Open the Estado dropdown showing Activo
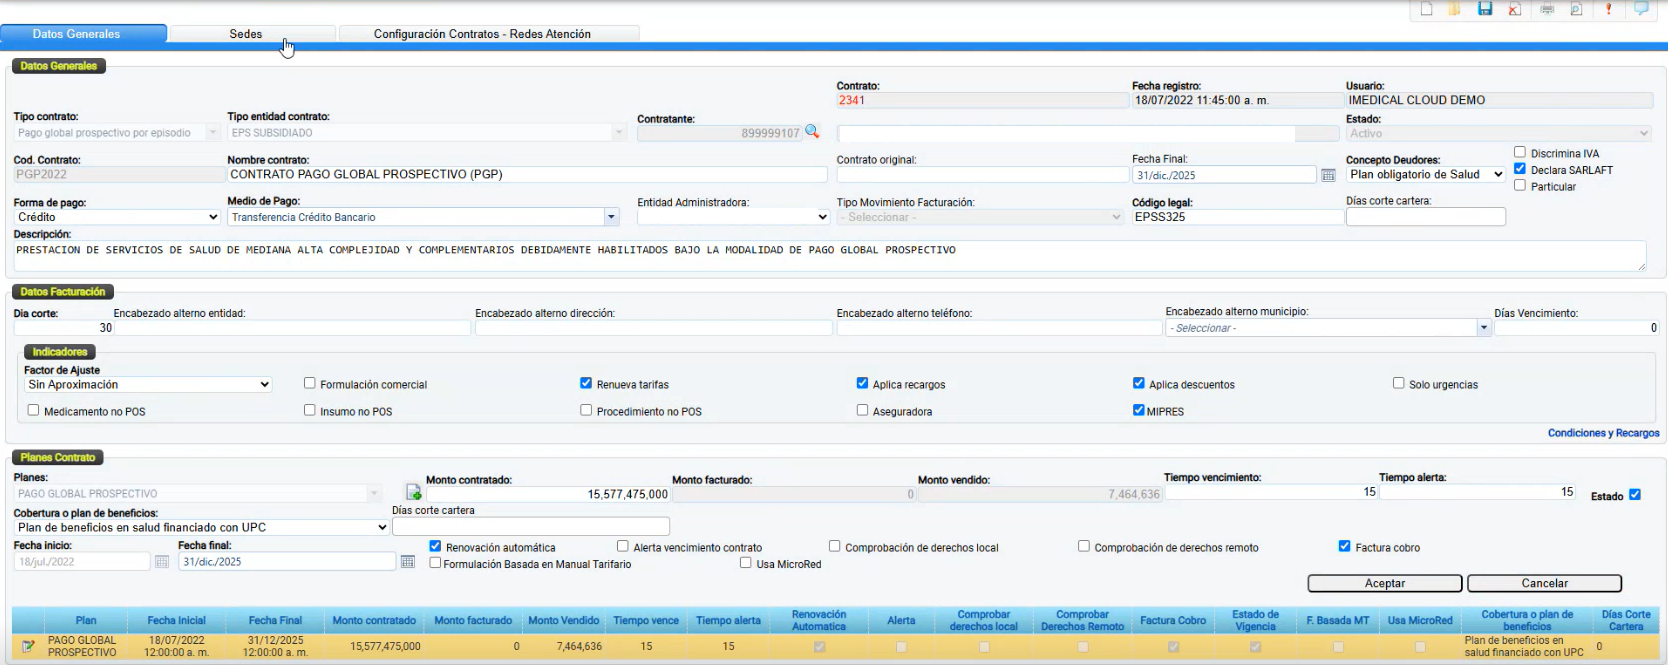This screenshot has width=1668, height=665. tap(1498, 133)
